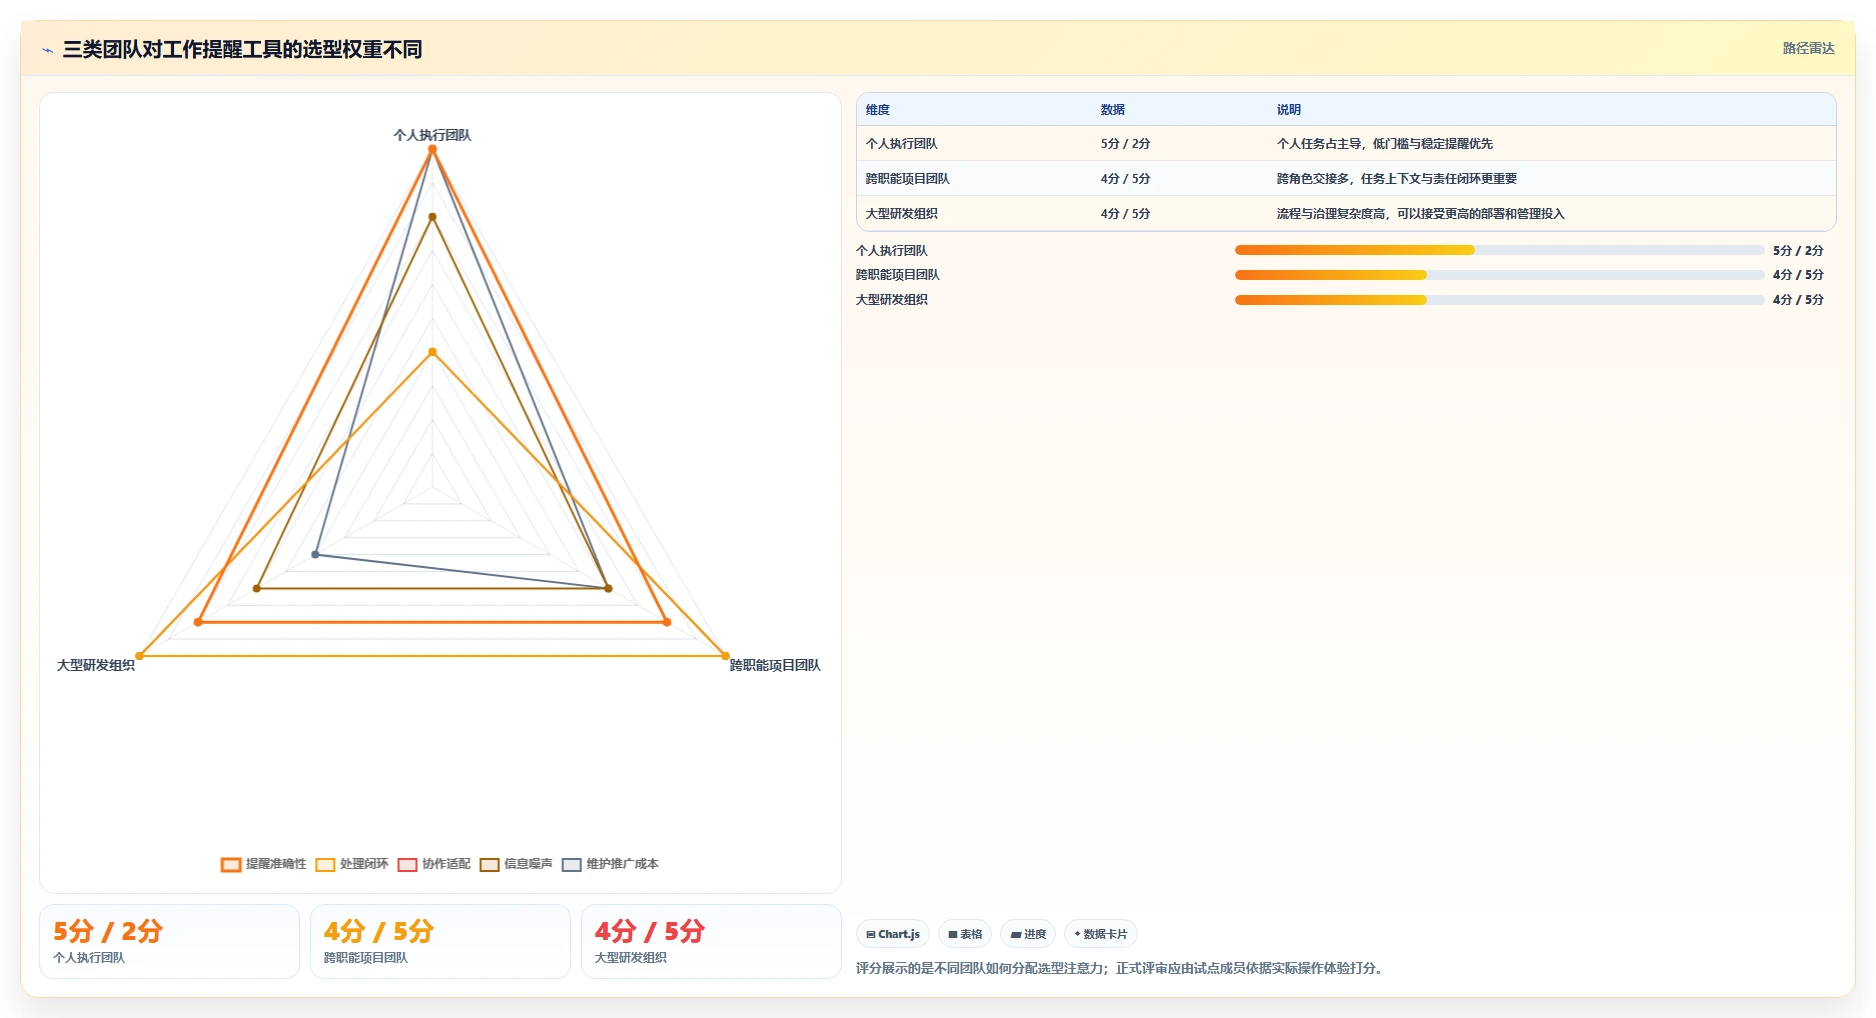Viewport: 1876px width, 1018px height.
Task: Click the yellow point at the 大型研发组织 corner
Action: (x=139, y=656)
